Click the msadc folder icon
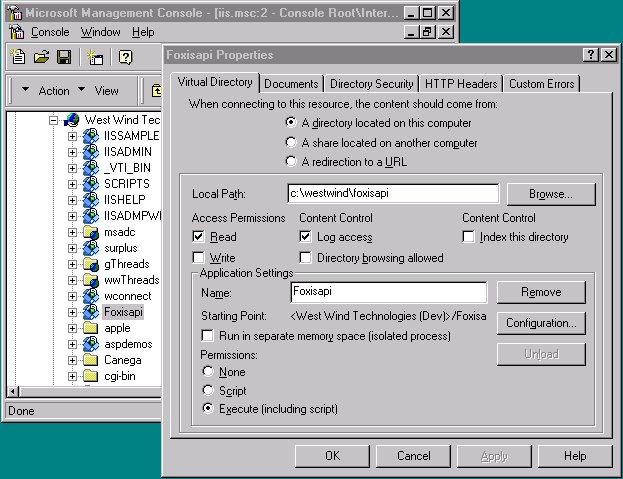The image size is (623, 479). tap(91, 232)
